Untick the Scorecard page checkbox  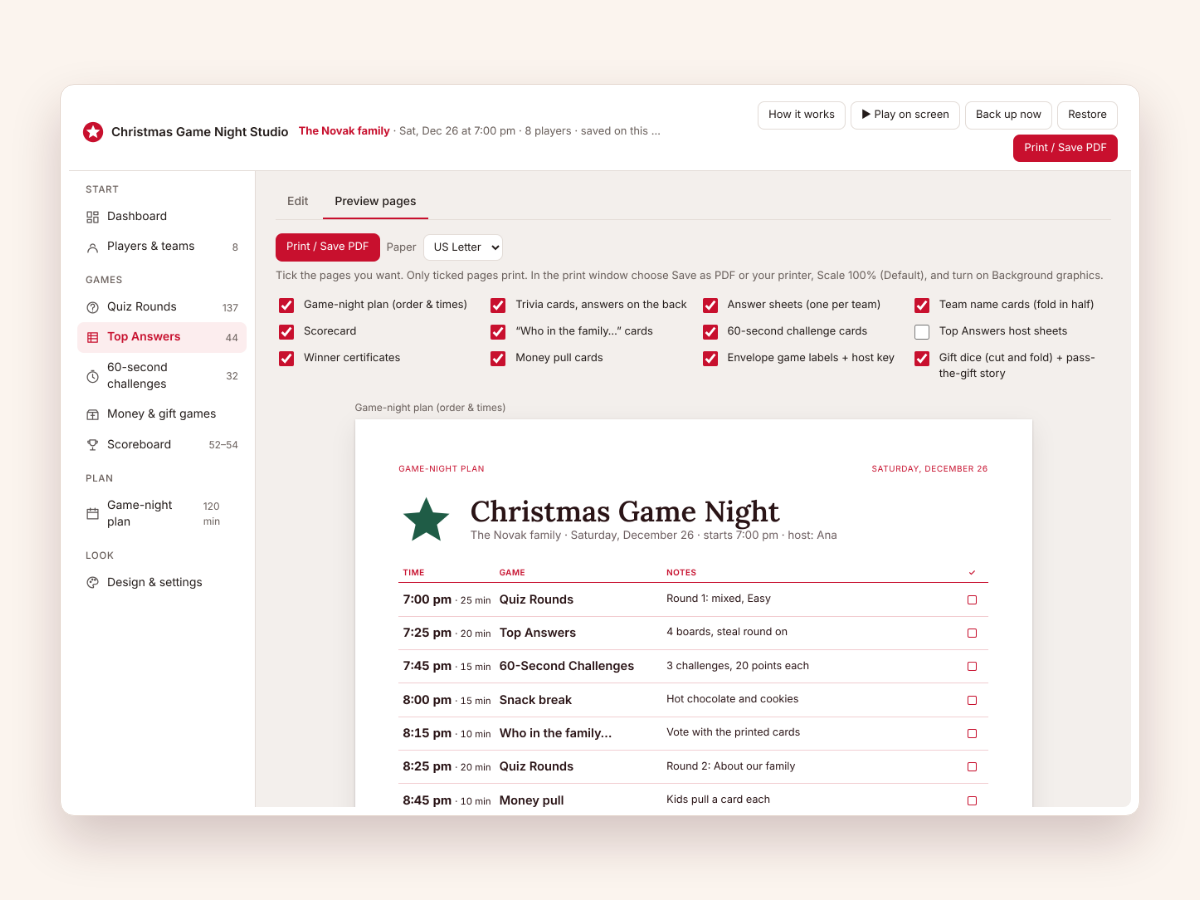coord(286,332)
